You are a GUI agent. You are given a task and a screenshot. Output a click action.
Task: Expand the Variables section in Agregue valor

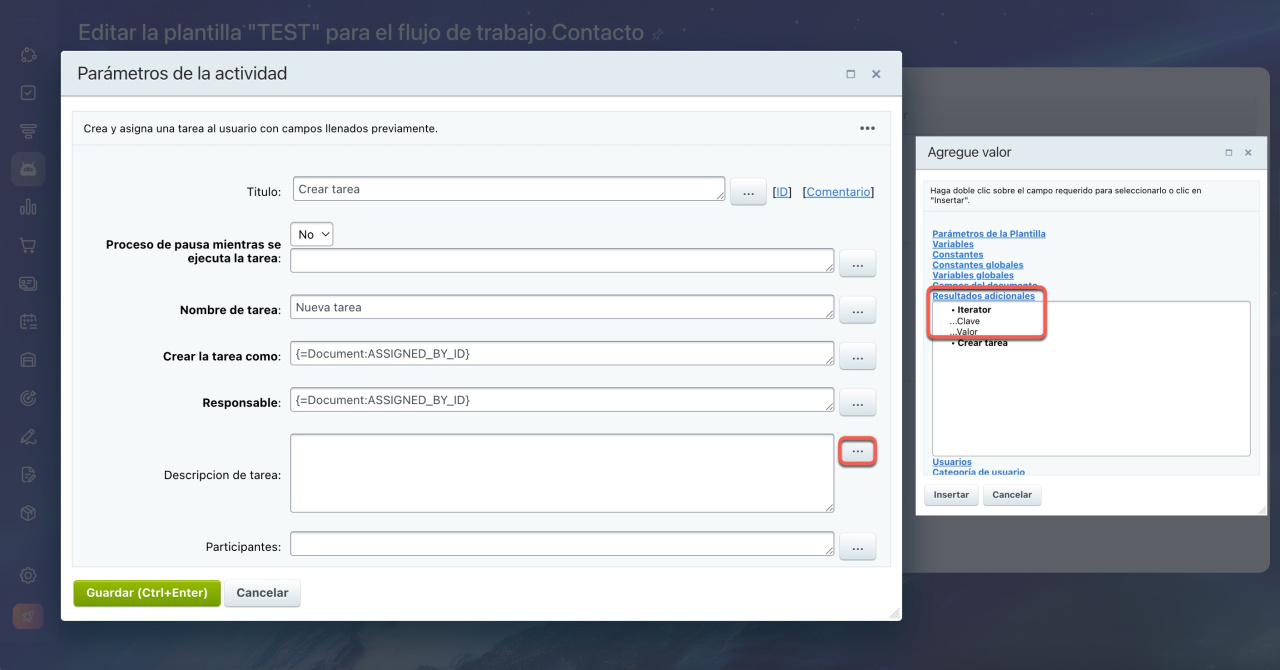coord(952,244)
